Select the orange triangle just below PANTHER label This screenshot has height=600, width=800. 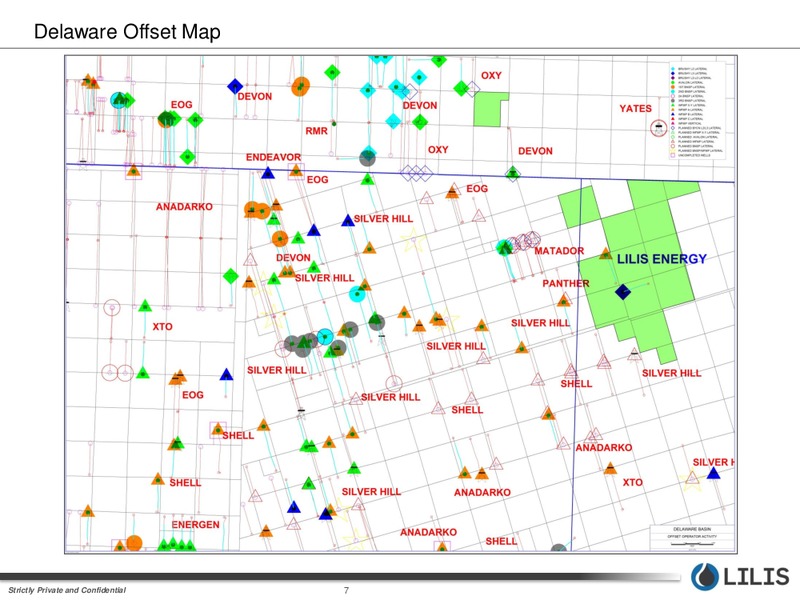pyautogui.click(x=564, y=300)
